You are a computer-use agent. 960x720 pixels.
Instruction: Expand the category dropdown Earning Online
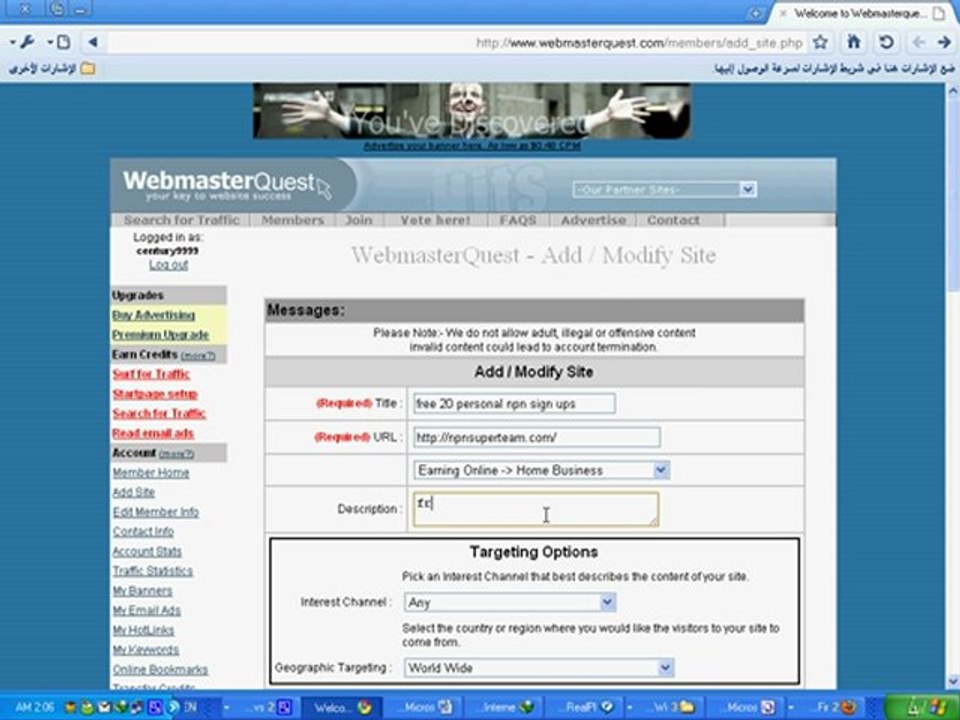coord(541,470)
